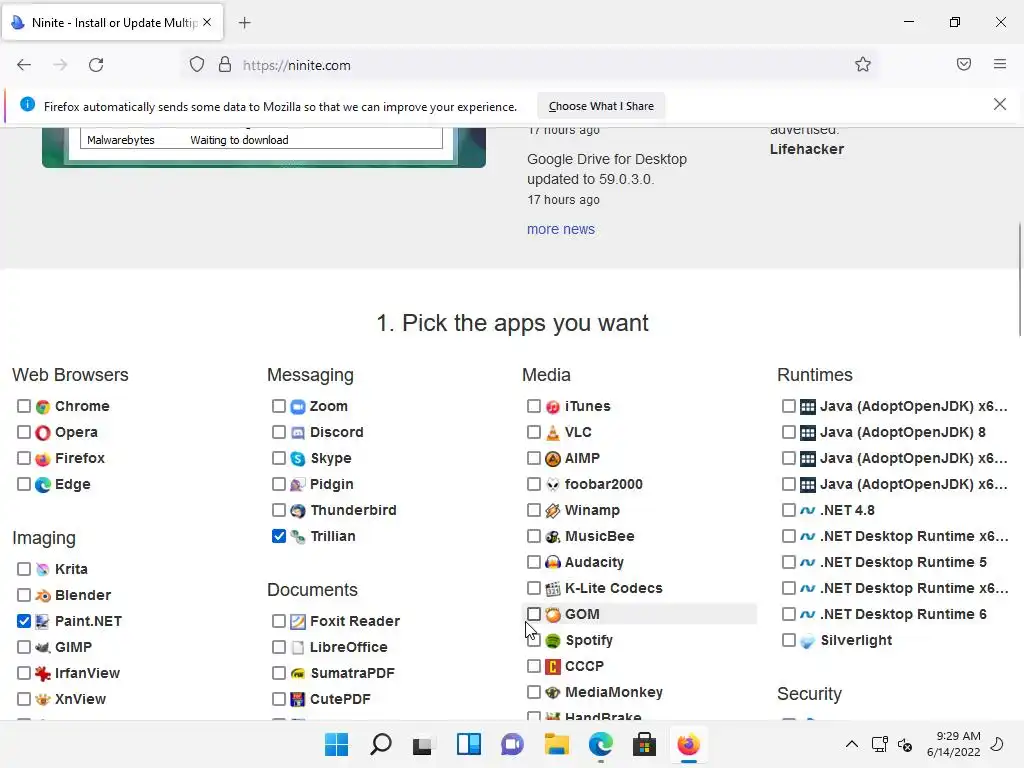The height and width of the screenshot is (768, 1024).
Task: Dismiss the Firefox data notification bar
Action: (1000, 104)
